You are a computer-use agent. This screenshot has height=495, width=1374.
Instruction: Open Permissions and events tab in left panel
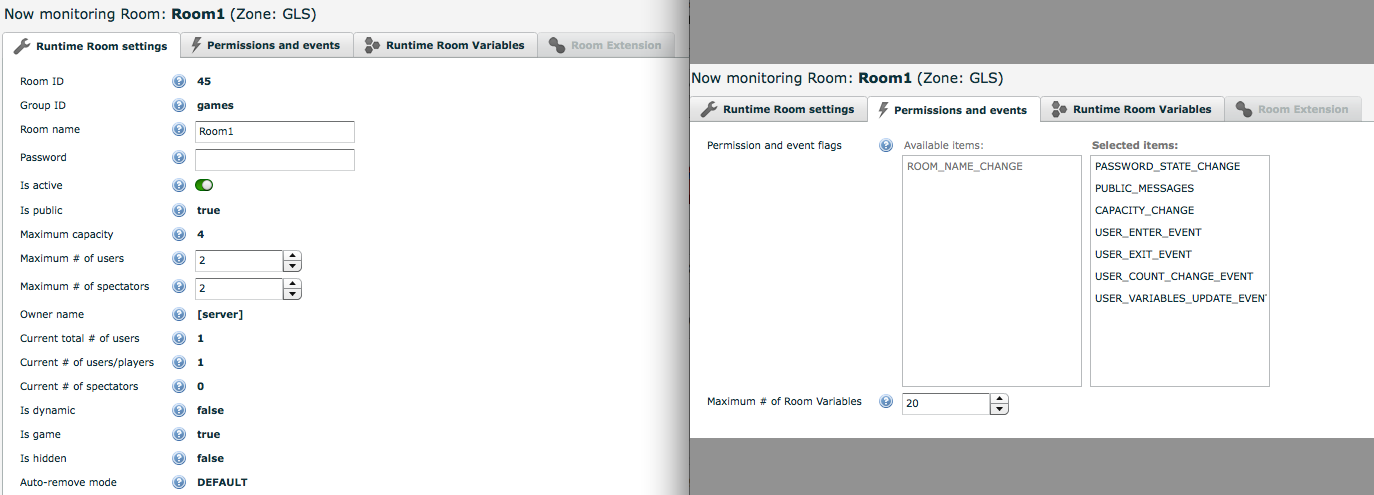pyautogui.click(x=266, y=45)
